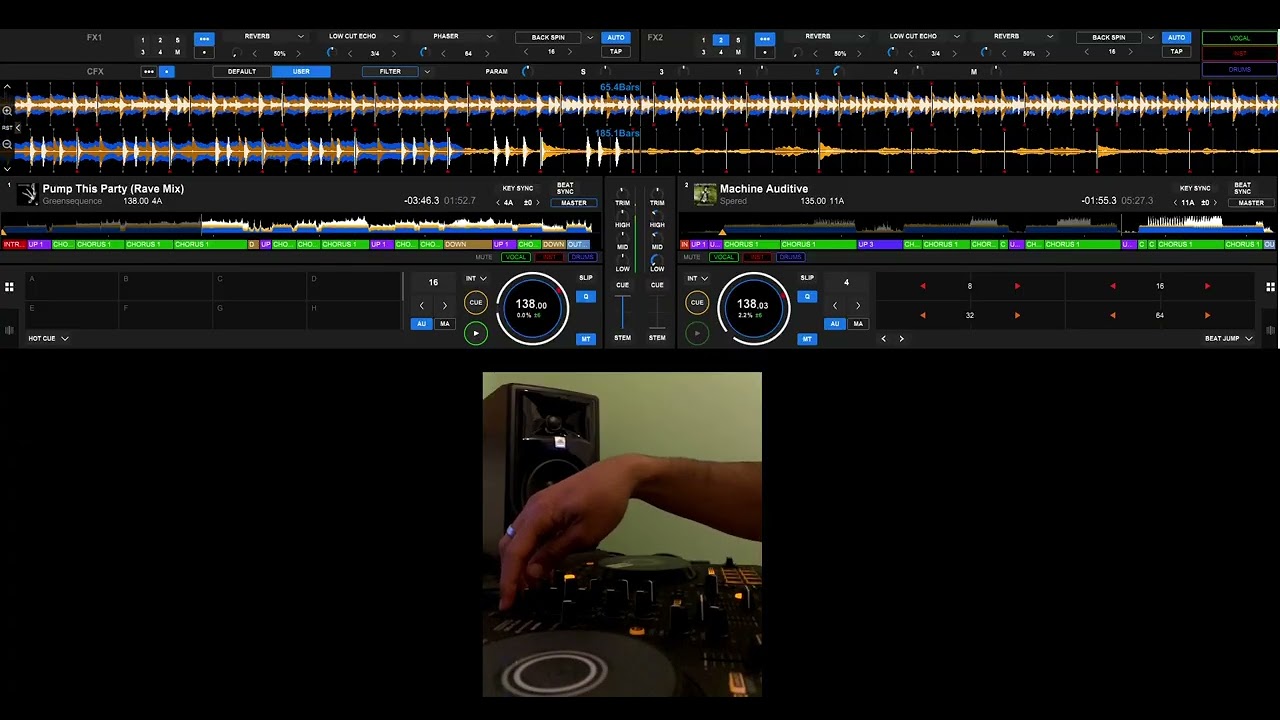Click deck 2 DRUMS stem button
Screen dimensions: 1280x720
(x=790, y=257)
